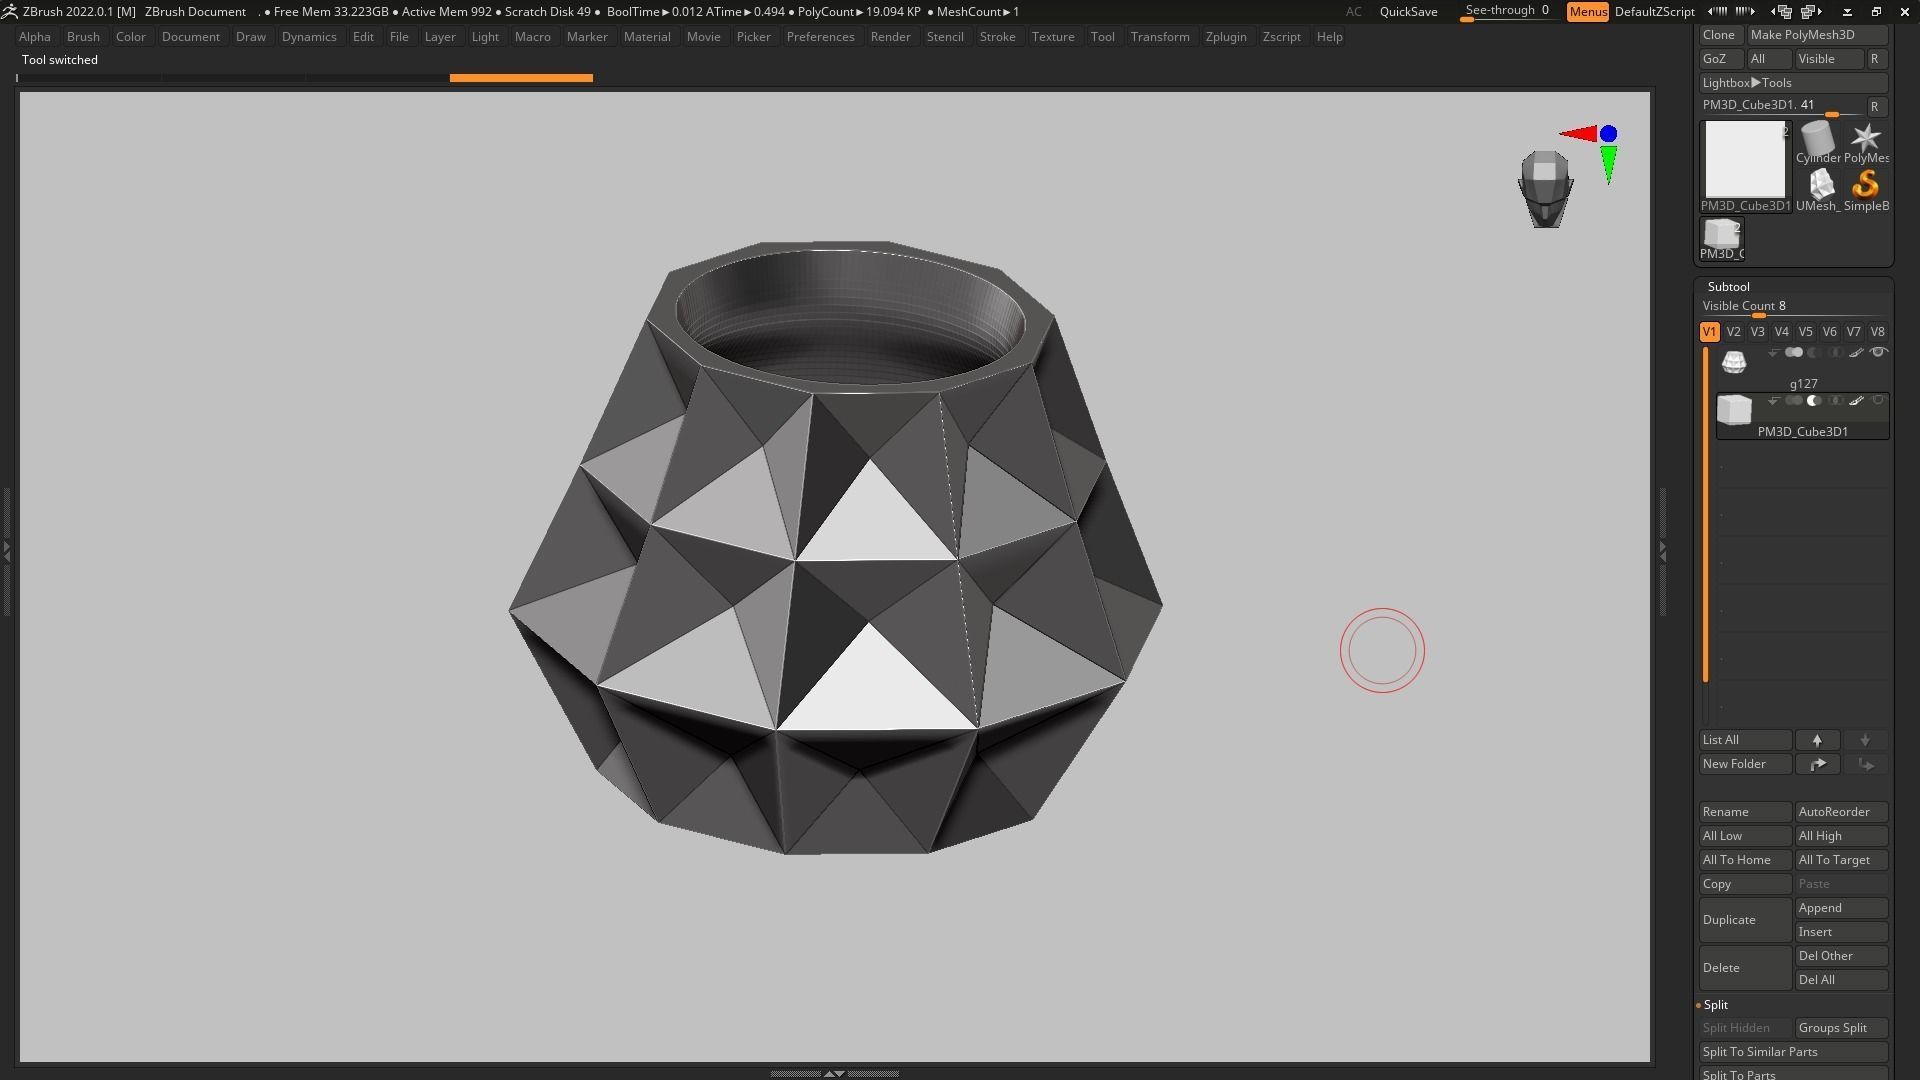Open the g127 subtool thumbnail
Viewport: 1920px width, 1080px height.
point(1734,362)
